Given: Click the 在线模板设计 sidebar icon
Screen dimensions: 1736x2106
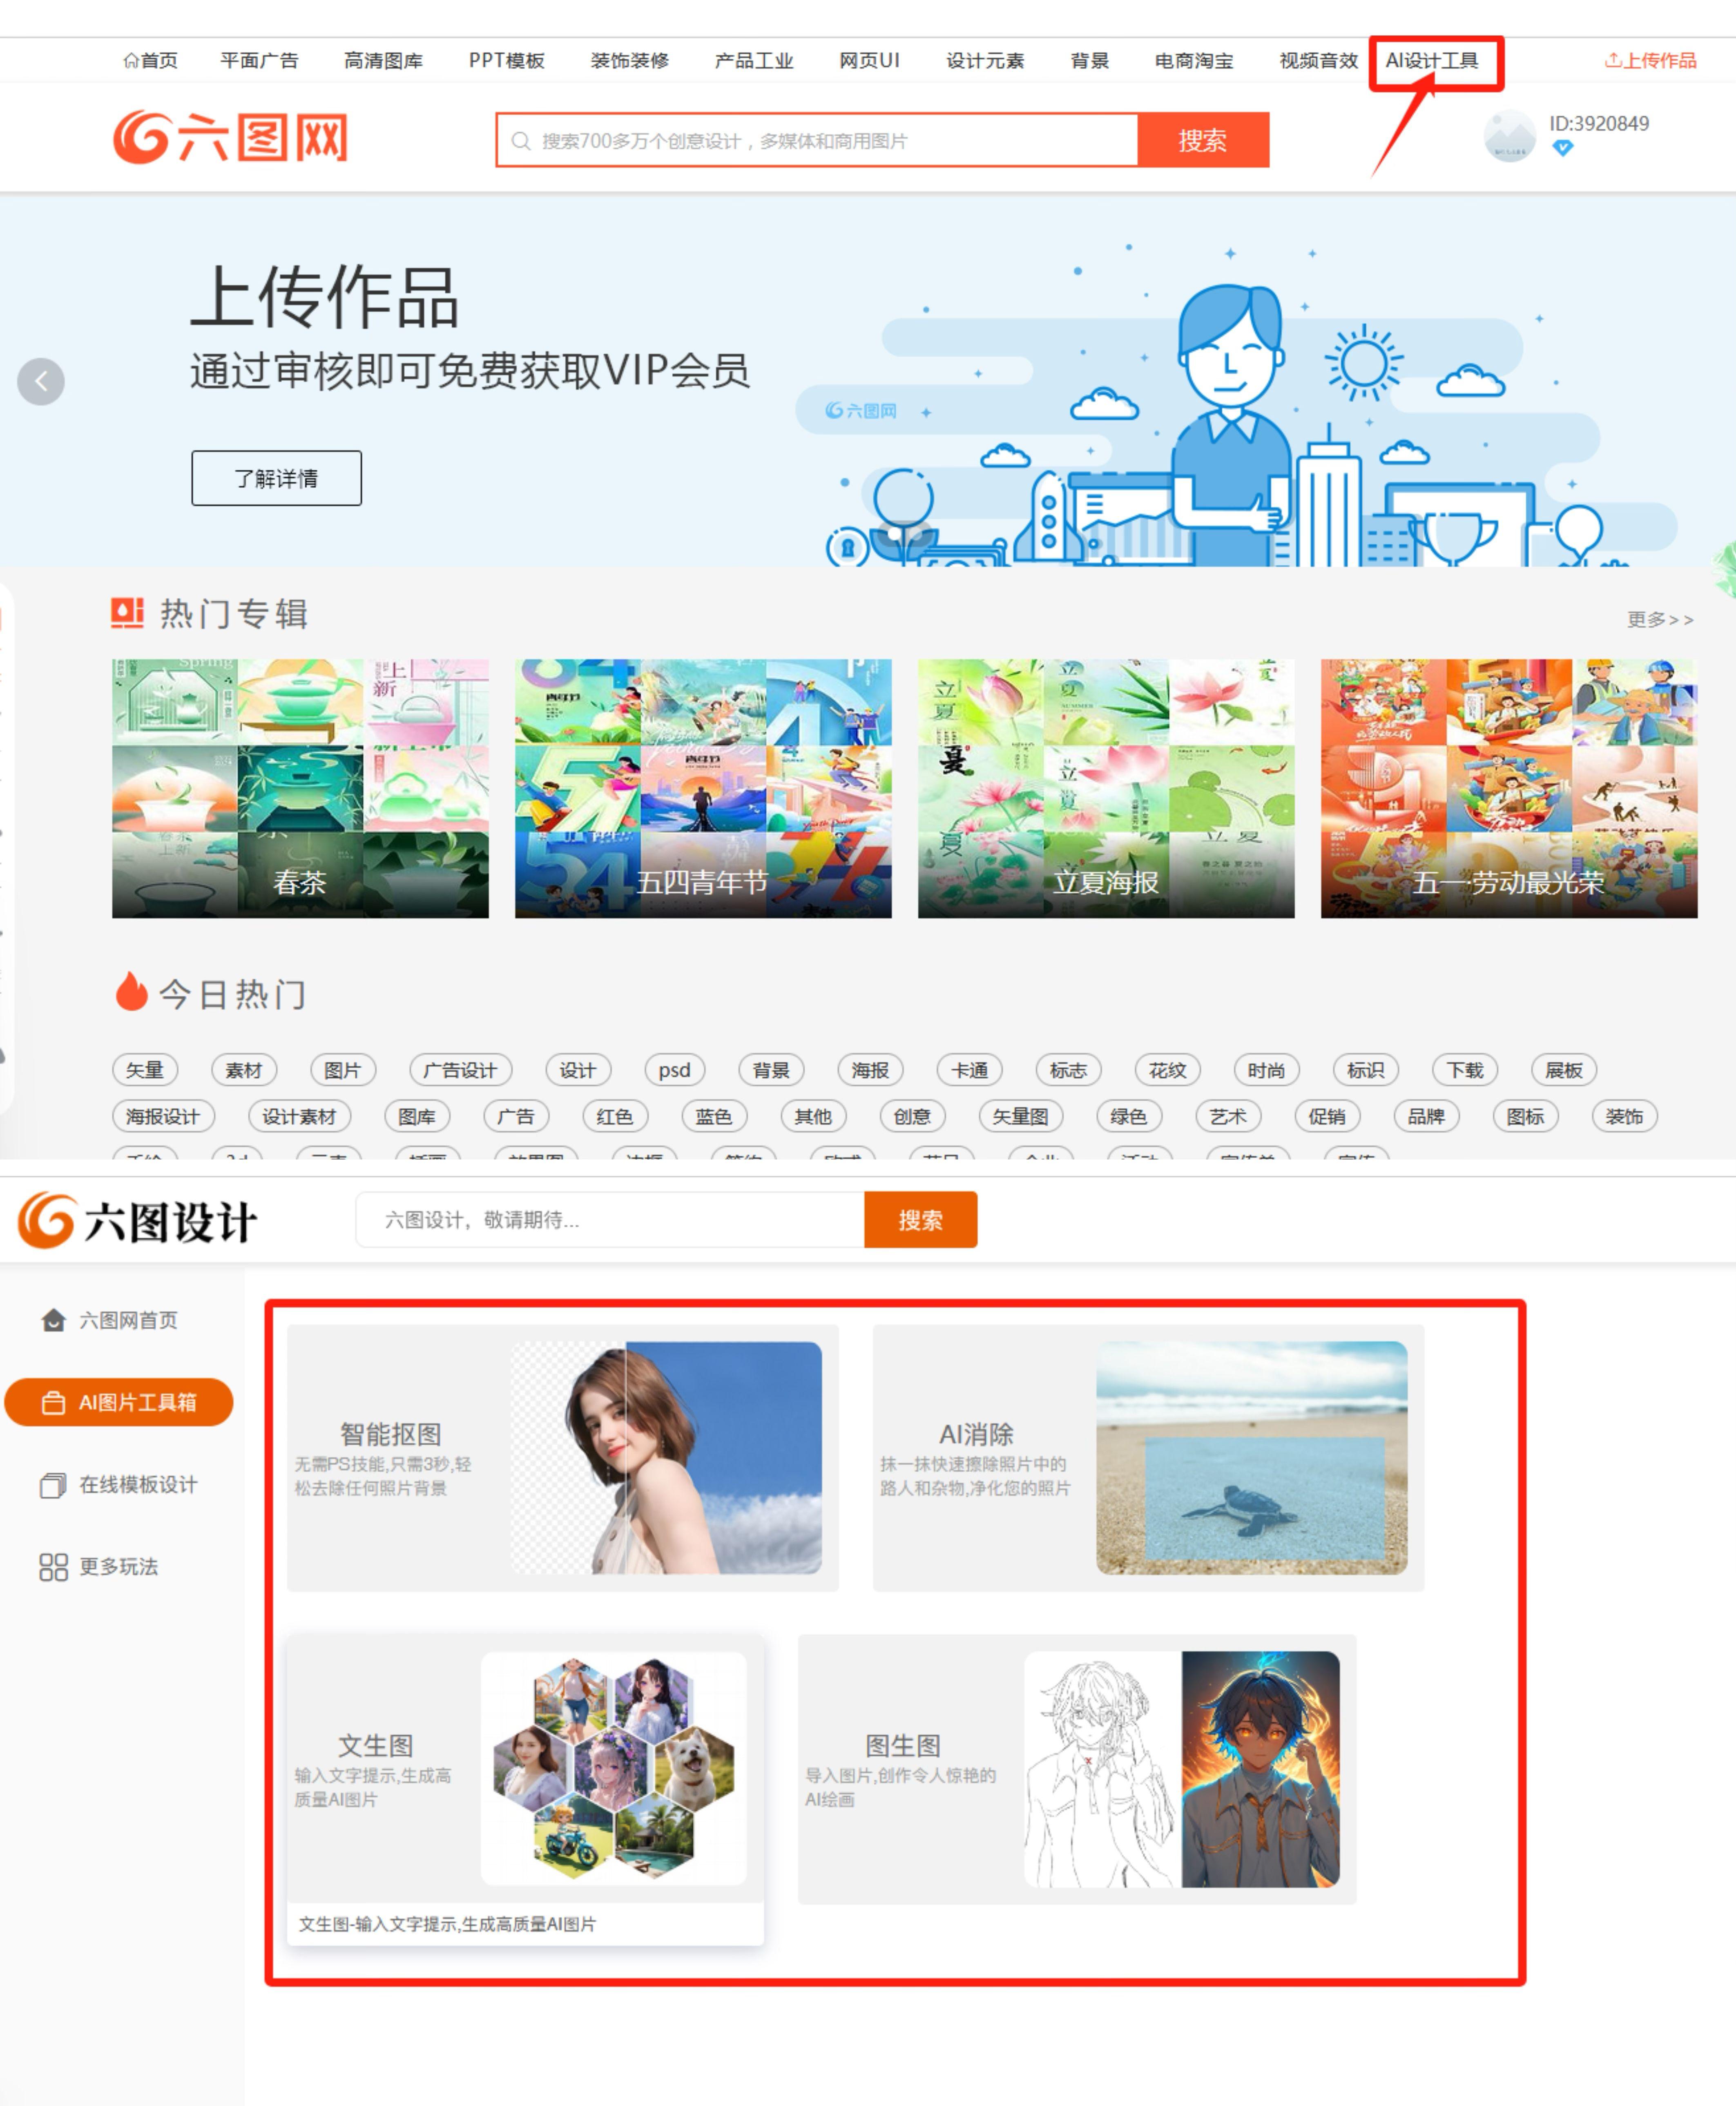Looking at the screenshot, I should pyautogui.click(x=53, y=1485).
